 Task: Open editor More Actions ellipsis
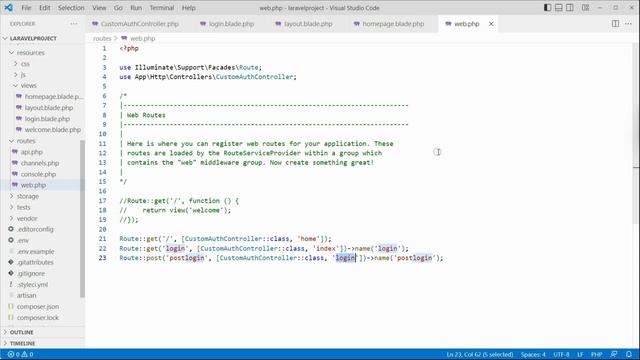tap(628, 24)
